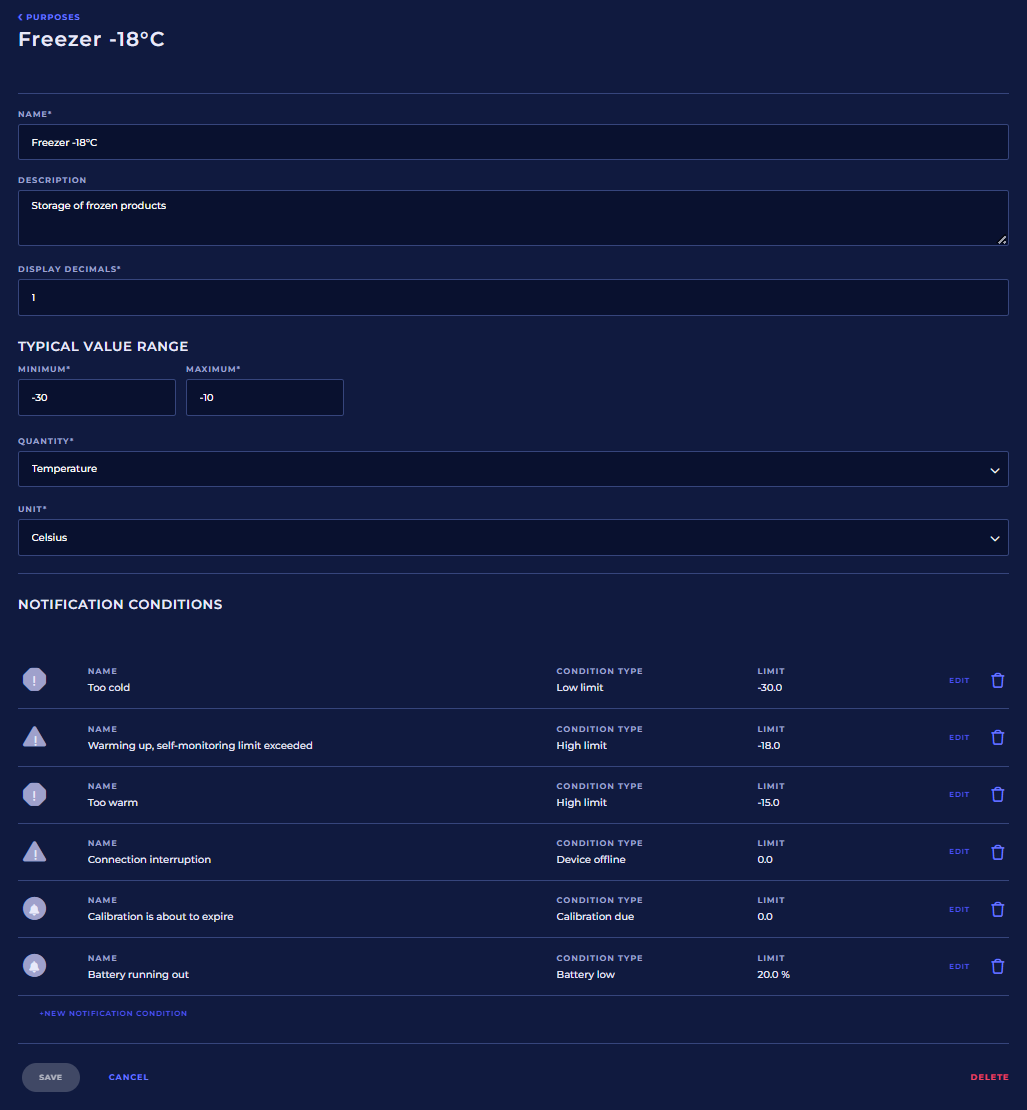Edit the Battery running out condition
The height and width of the screenshot is (1110, 1027).
coord(959,967)
